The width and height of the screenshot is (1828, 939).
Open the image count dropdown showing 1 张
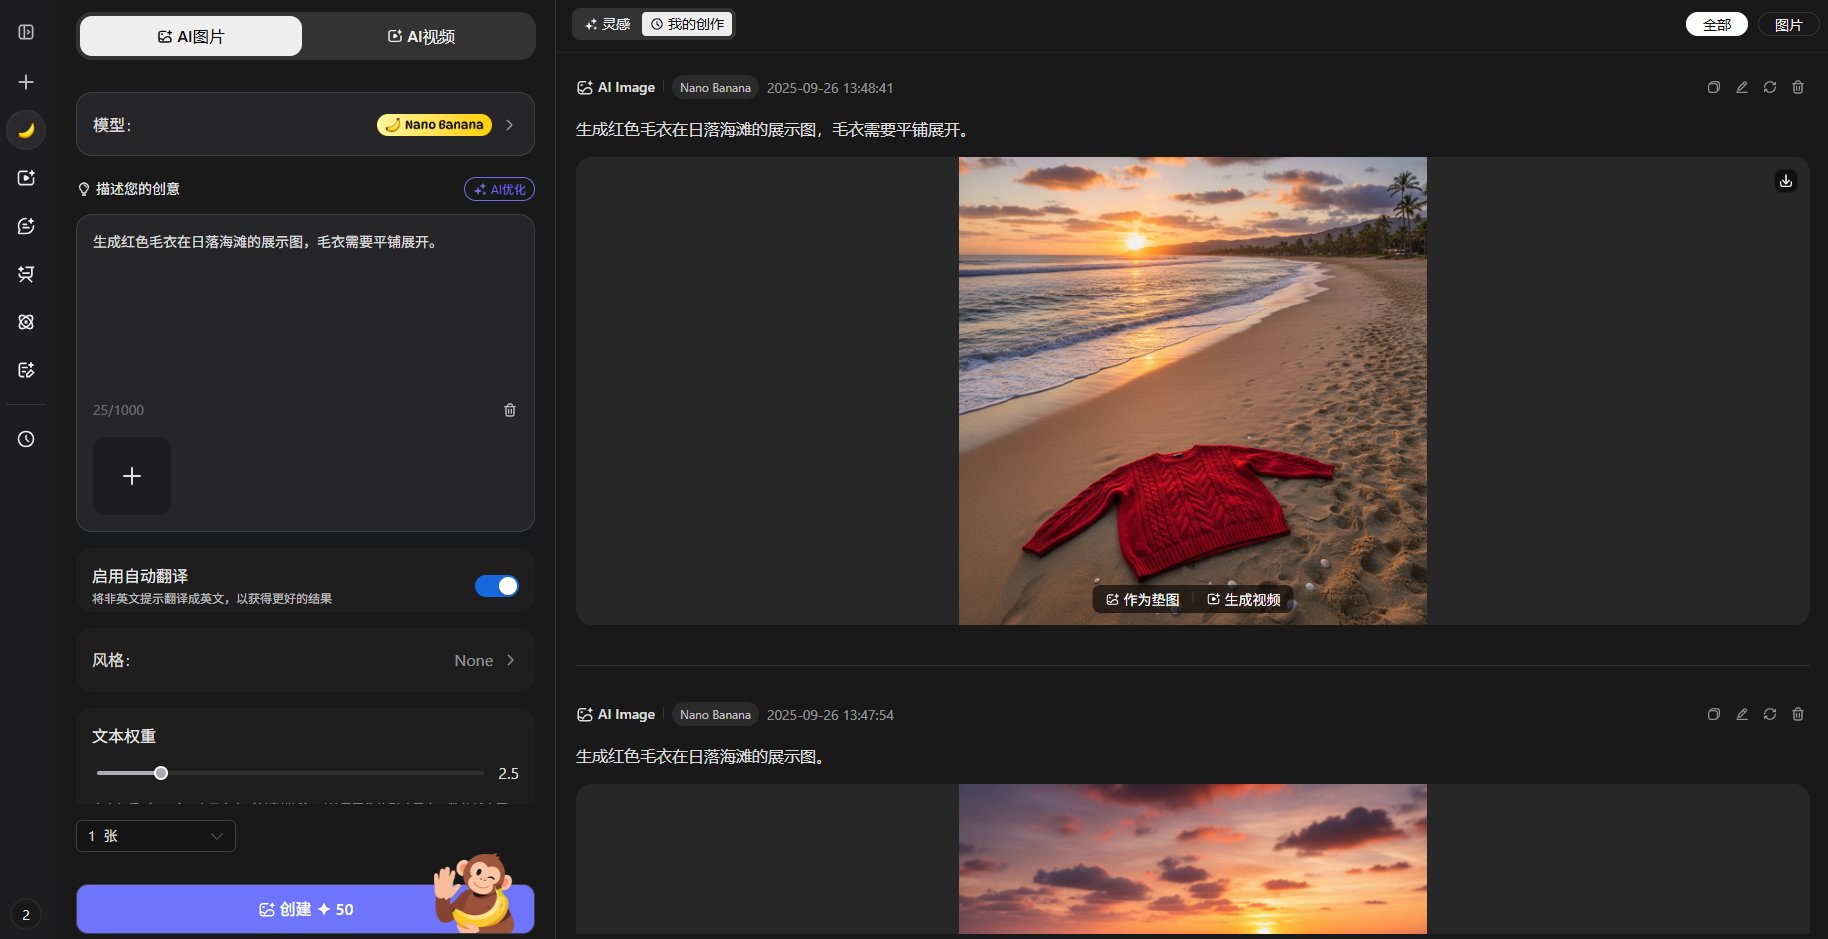click(x=156, y=836)
